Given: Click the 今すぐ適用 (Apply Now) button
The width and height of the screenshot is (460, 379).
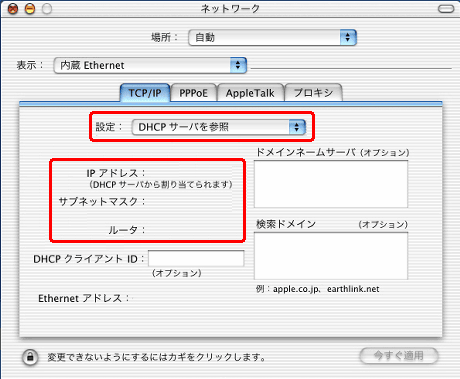Looking at the screenshot, I should (399, 356).
